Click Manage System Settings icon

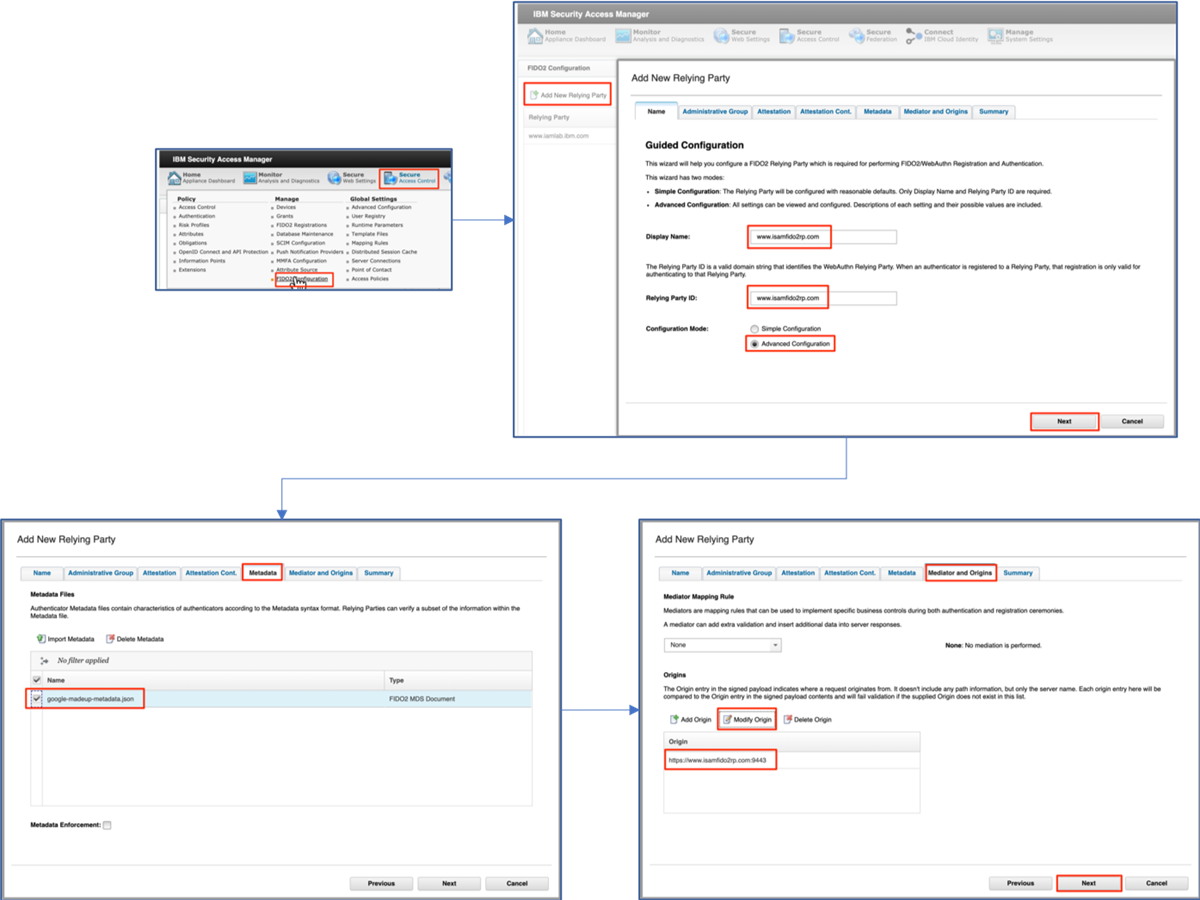click(995, 35)
